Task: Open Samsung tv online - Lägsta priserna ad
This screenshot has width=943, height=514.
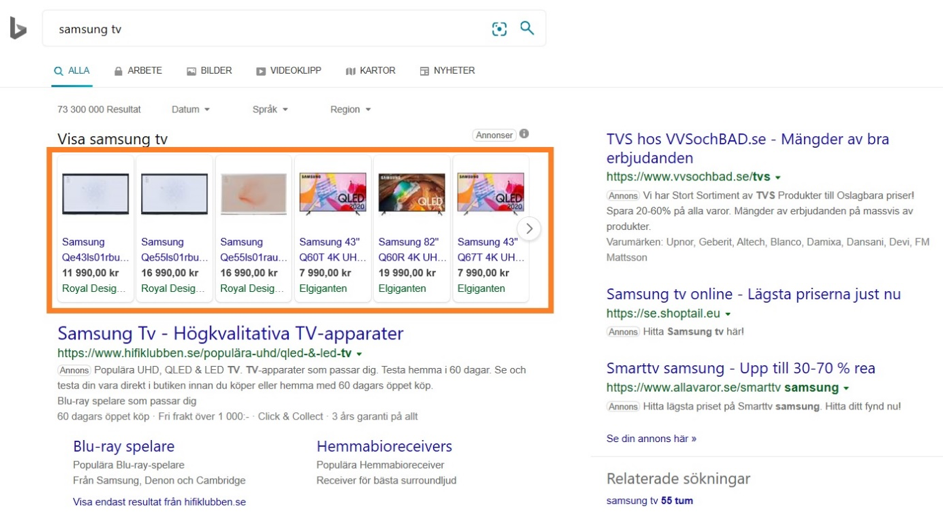Action: (x=754, y=294)
